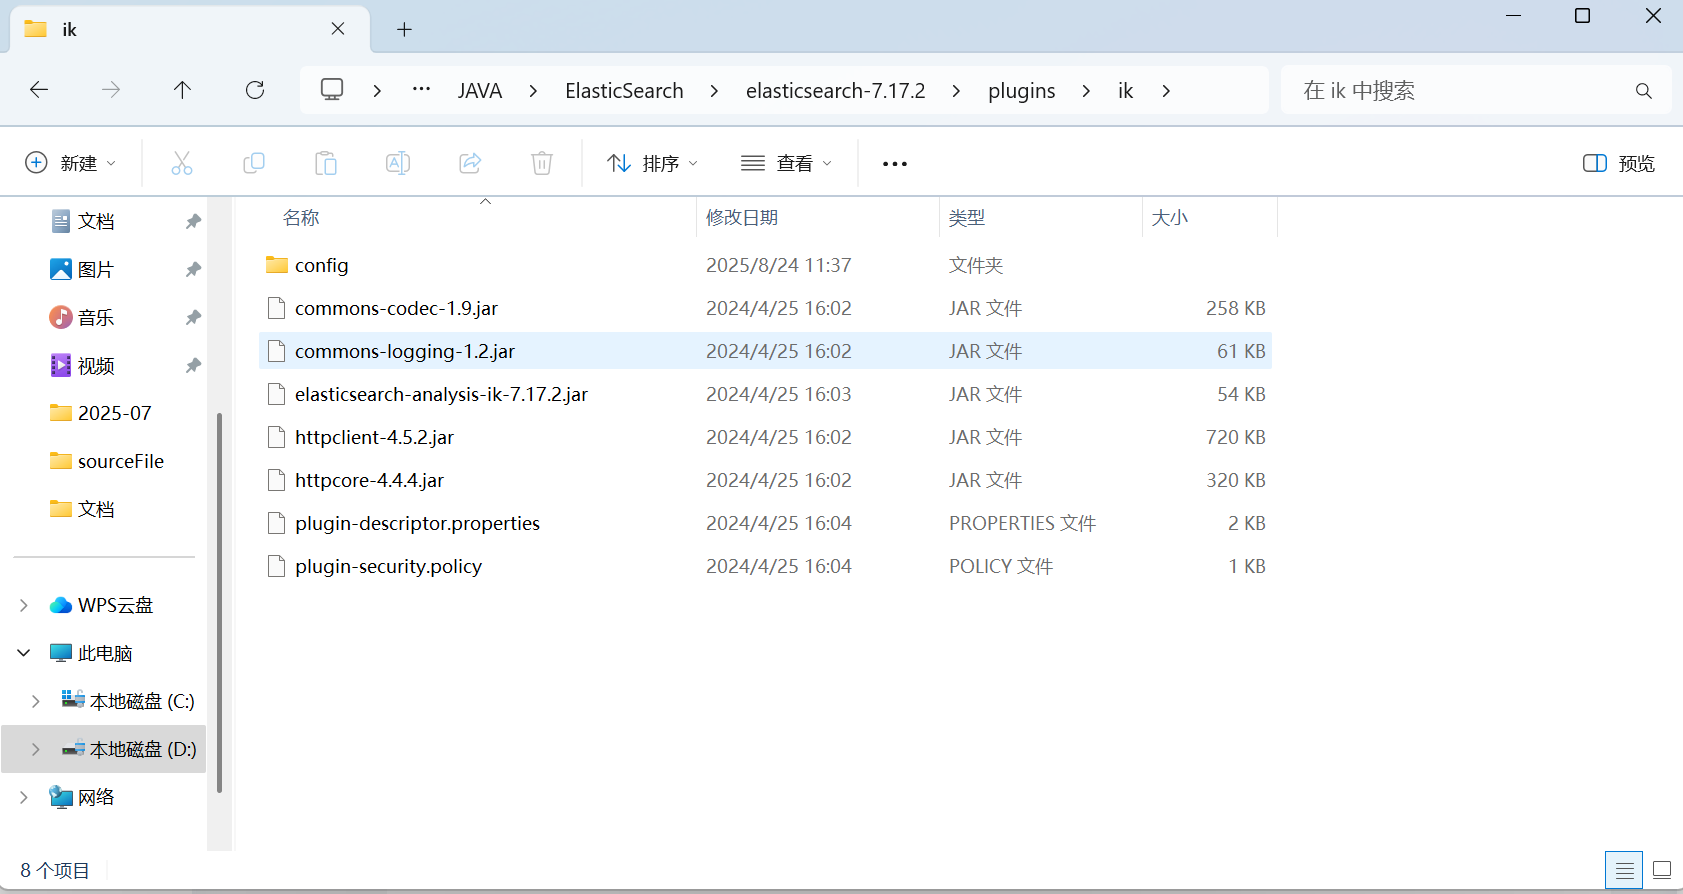The image size is (1683, 894).
Task: Toggle the 预览 preview pane
Action: pos(1618,163)
